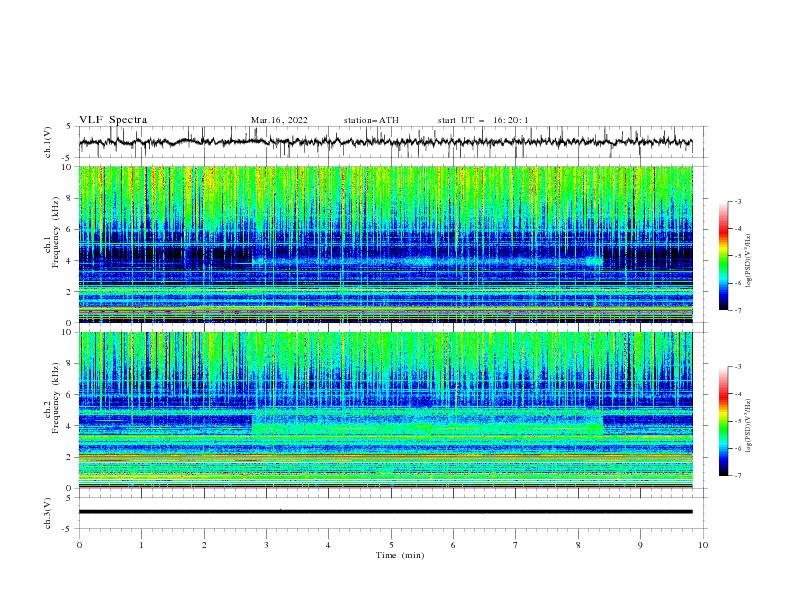Click the "start UT = 16:20:1" header text

[x=482, y=120]
